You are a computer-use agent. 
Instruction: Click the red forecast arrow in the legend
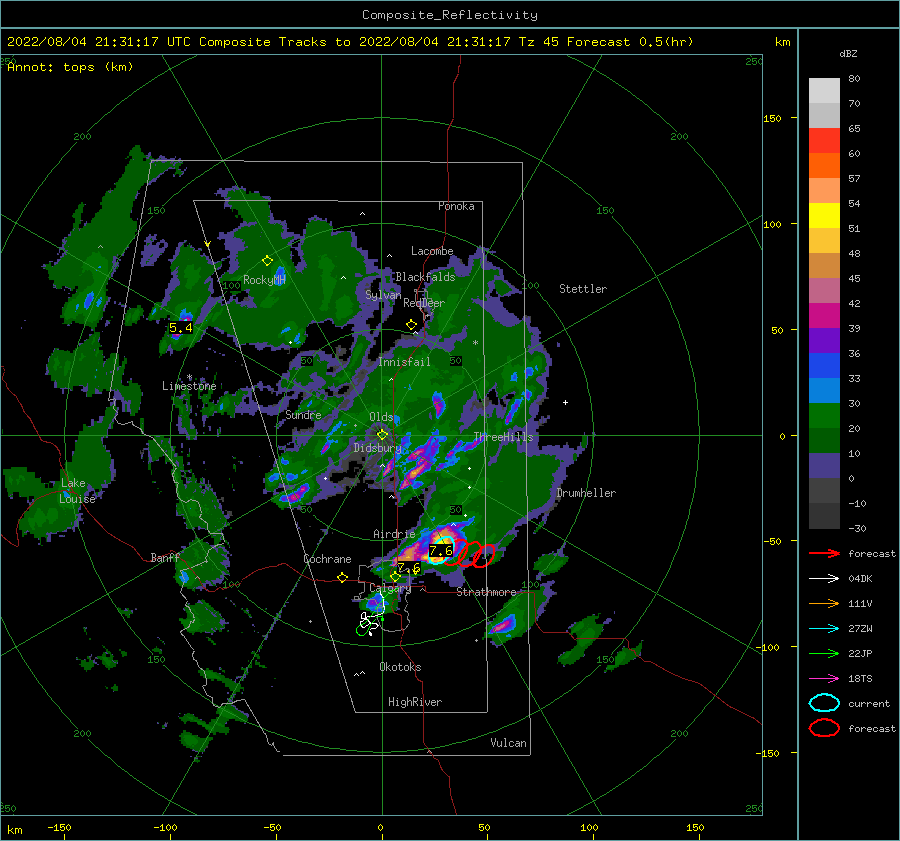pyautogui.click(x=824, y=553)
